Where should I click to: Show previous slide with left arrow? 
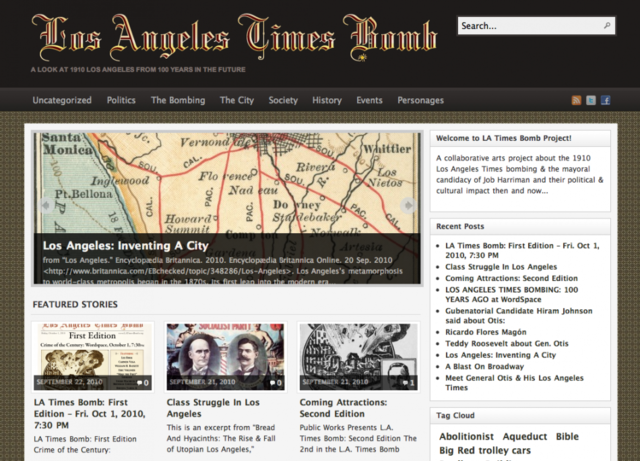(46, 205)
